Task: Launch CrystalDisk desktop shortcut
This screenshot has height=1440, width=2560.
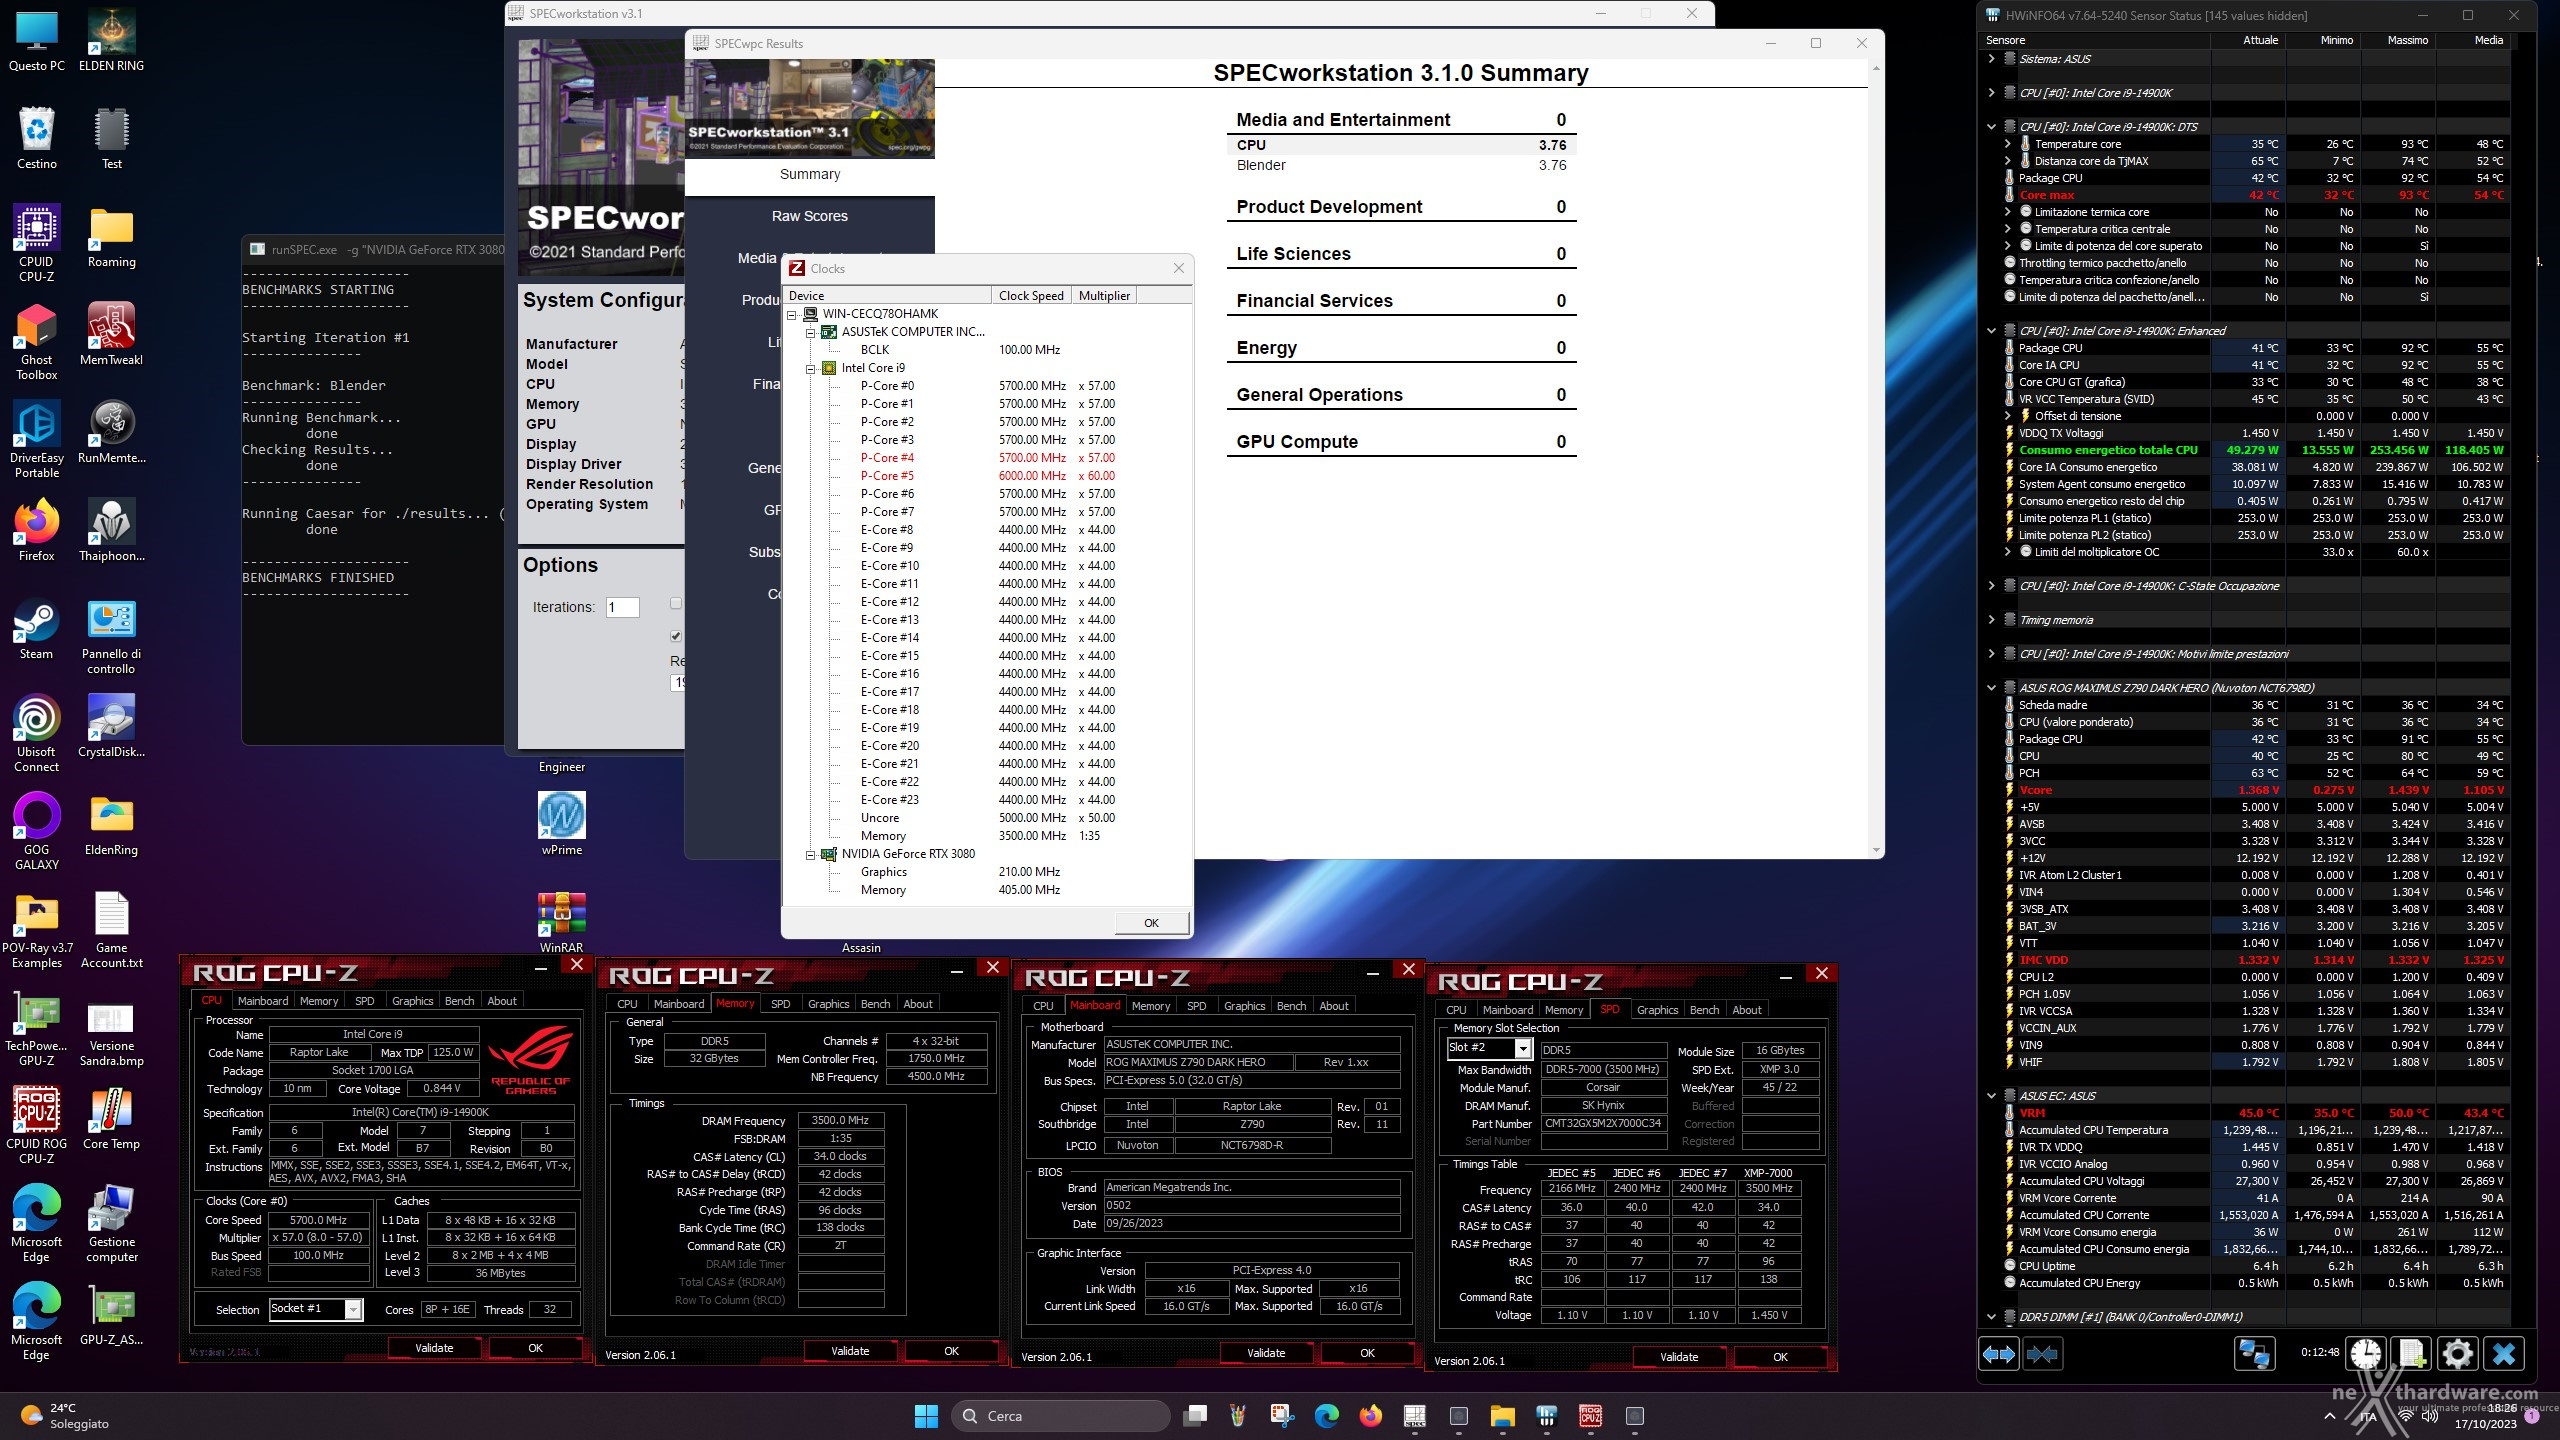Action: (x=111, y=726)
